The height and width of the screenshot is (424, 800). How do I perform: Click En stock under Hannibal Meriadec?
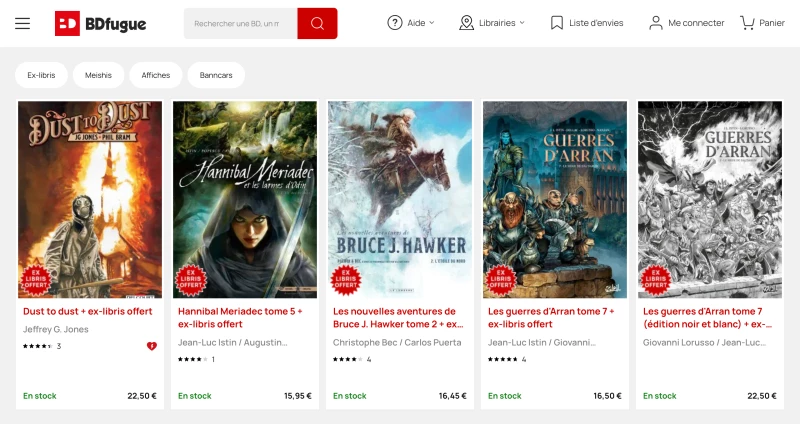click(x=195, y=396)
